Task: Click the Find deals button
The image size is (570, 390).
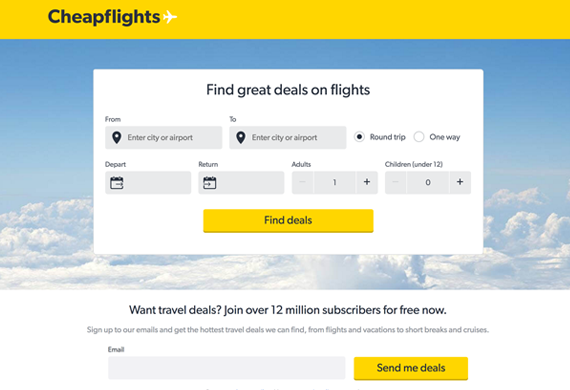Action: coord(288,220)
